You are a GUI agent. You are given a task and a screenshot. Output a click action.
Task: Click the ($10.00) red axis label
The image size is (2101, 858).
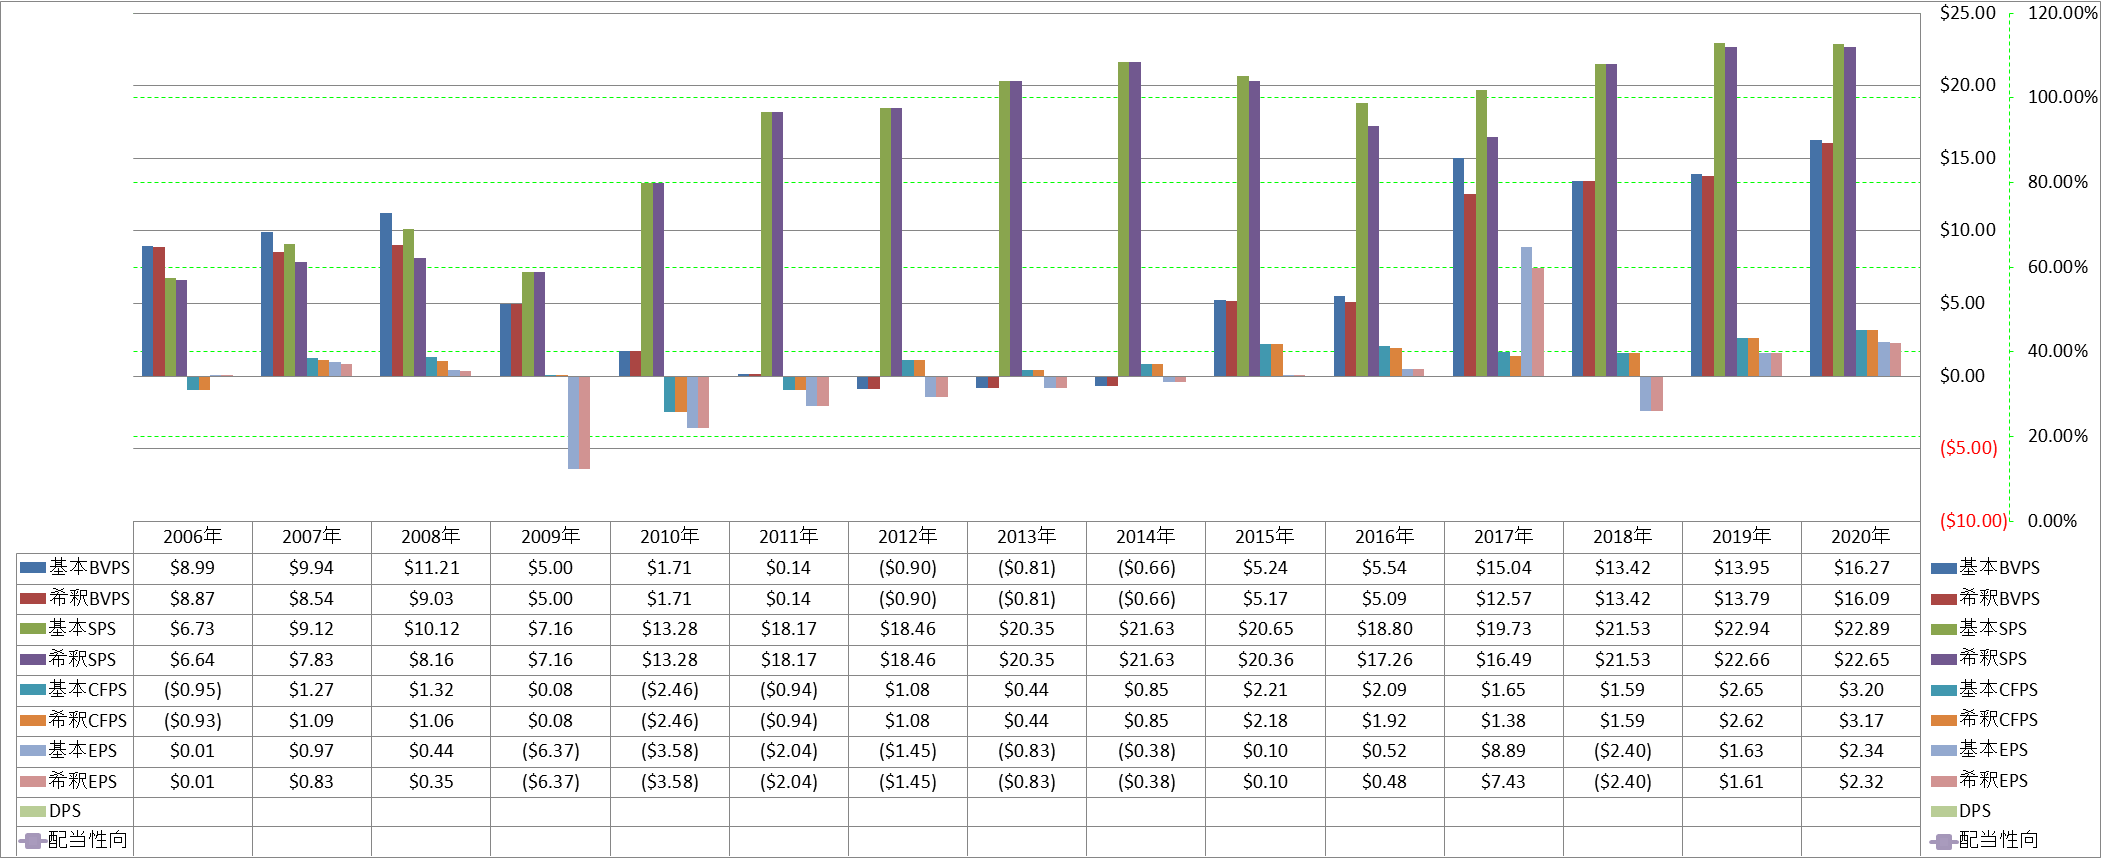[1973, 521]
